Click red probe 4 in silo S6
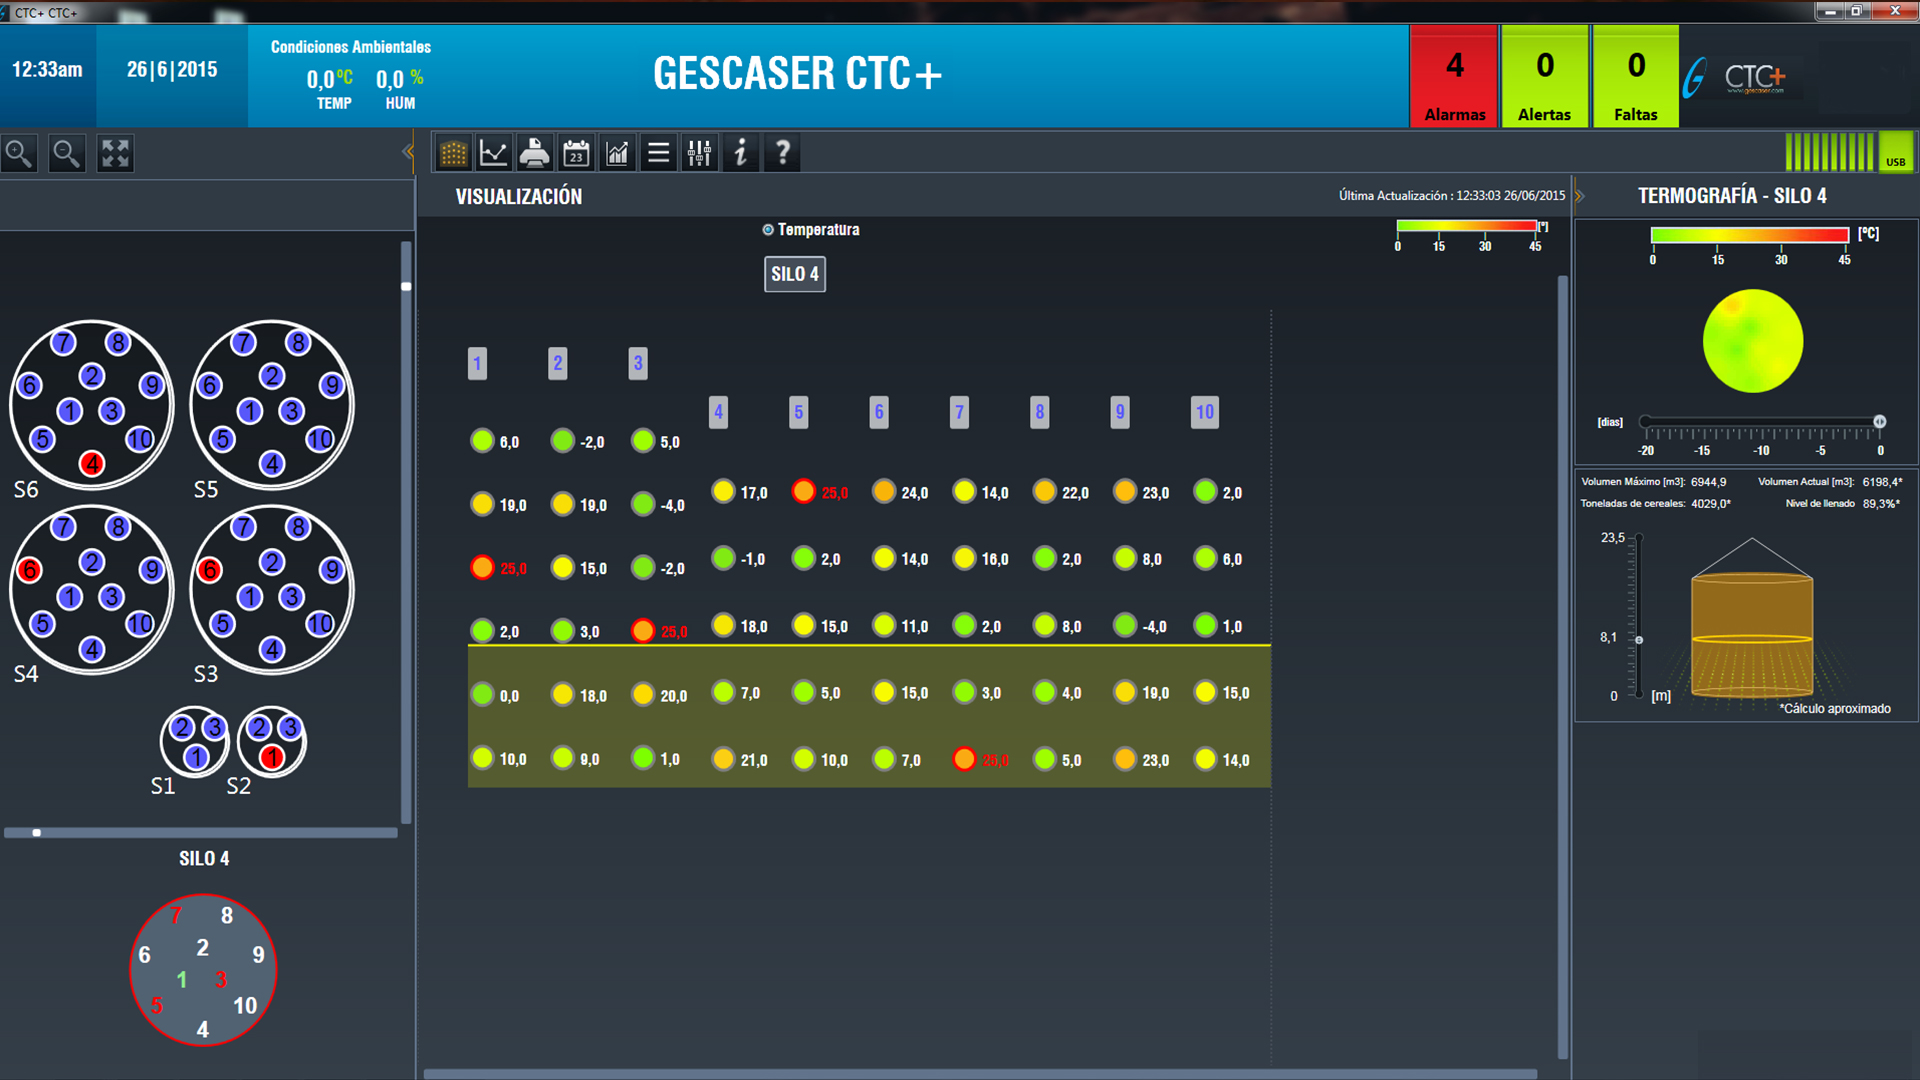Viewport: 1920px width, 1080px height. (x=92, y=464)
